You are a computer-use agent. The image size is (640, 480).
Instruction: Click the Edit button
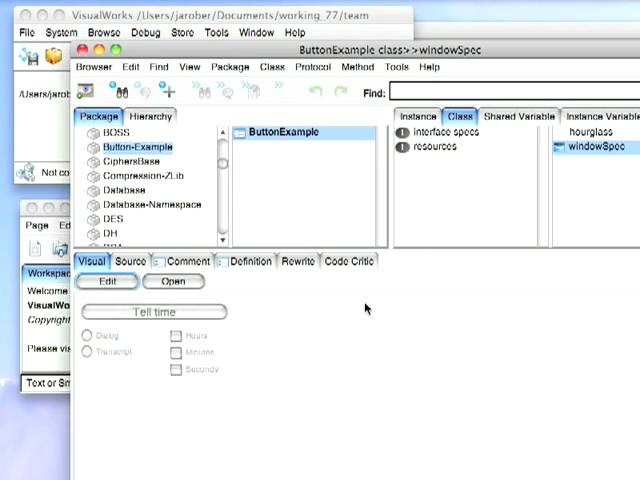[108, 282]
